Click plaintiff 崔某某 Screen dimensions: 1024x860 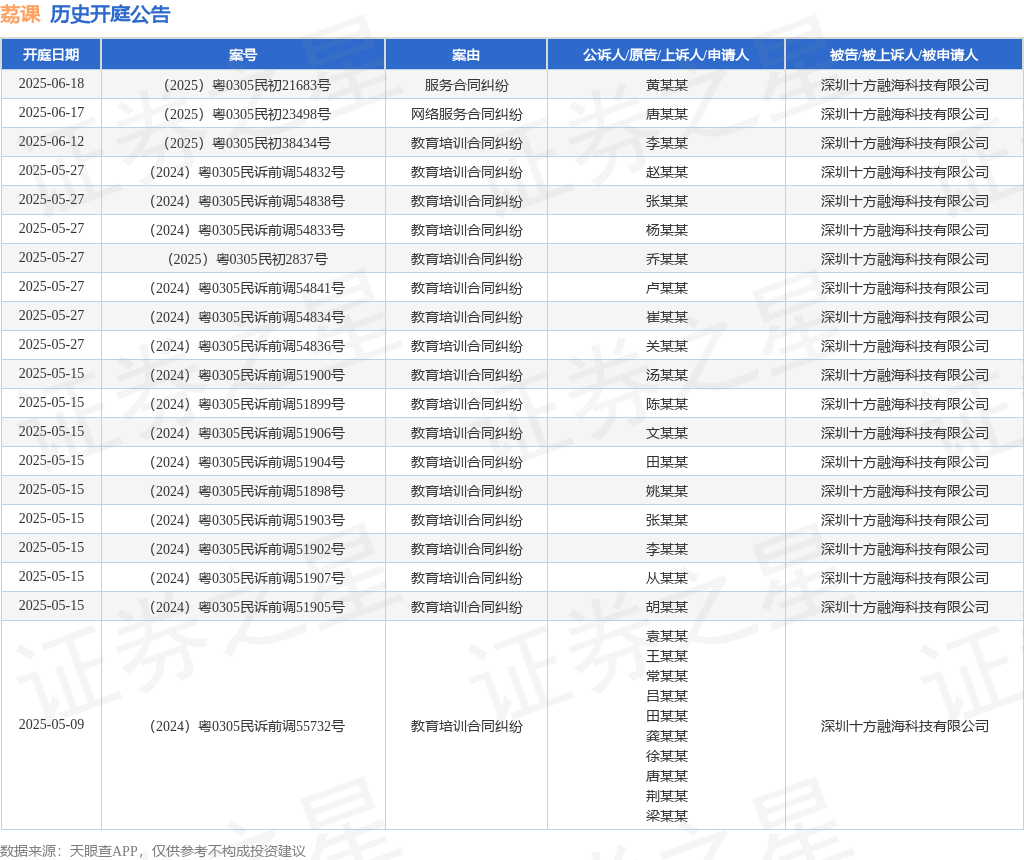point(667,317)
